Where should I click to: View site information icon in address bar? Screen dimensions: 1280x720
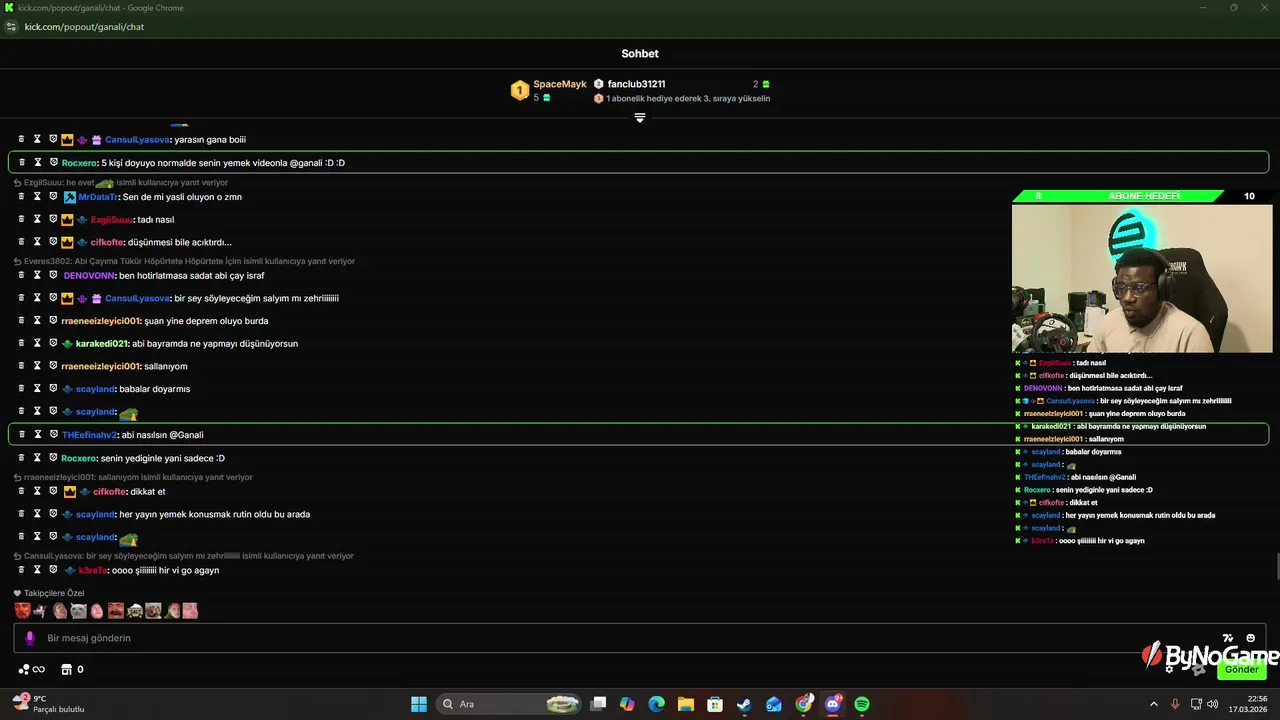point(11,27)
